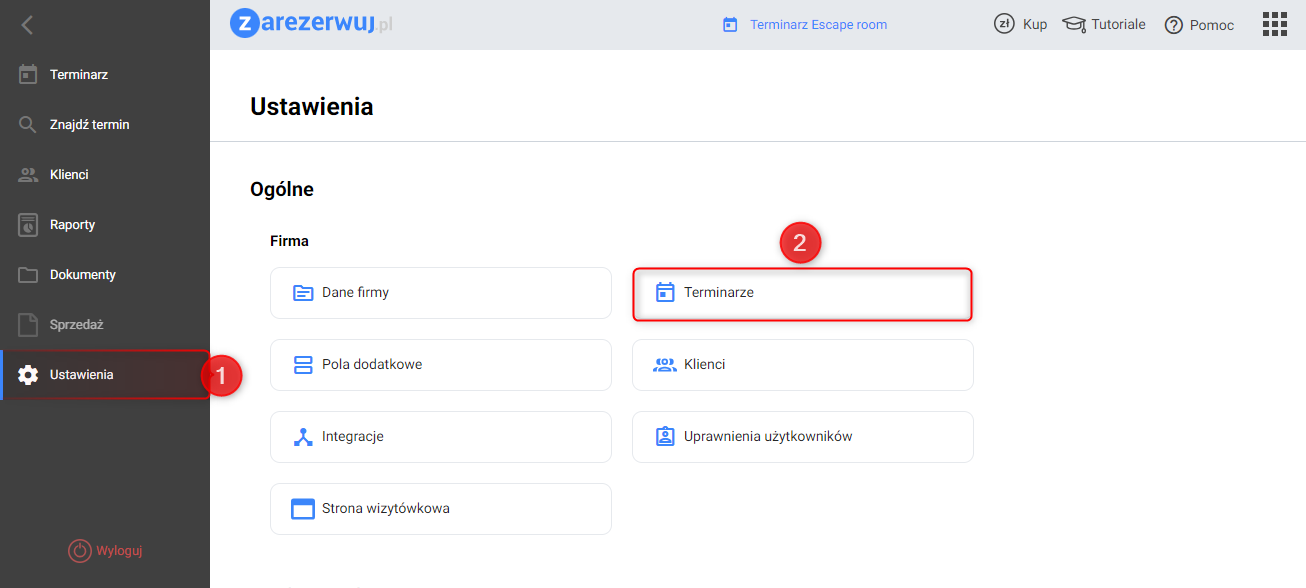
Task: Open Uprawnienia użytkowników settings card
Action: coord(802,437)
